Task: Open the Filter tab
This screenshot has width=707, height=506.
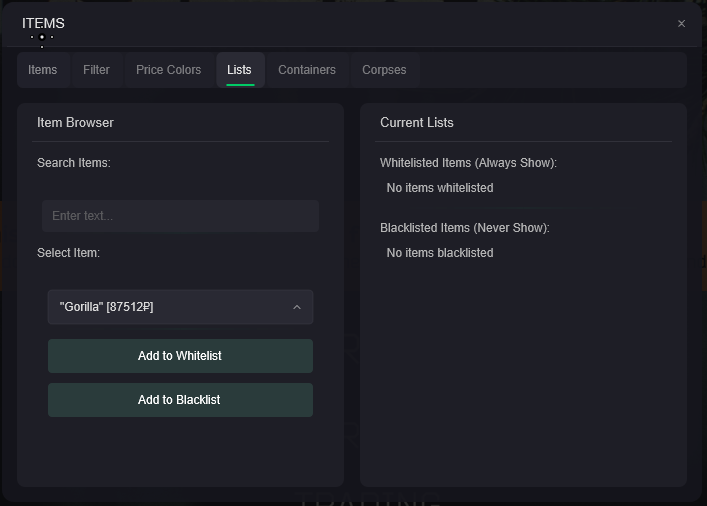Action: pos(96,70)
